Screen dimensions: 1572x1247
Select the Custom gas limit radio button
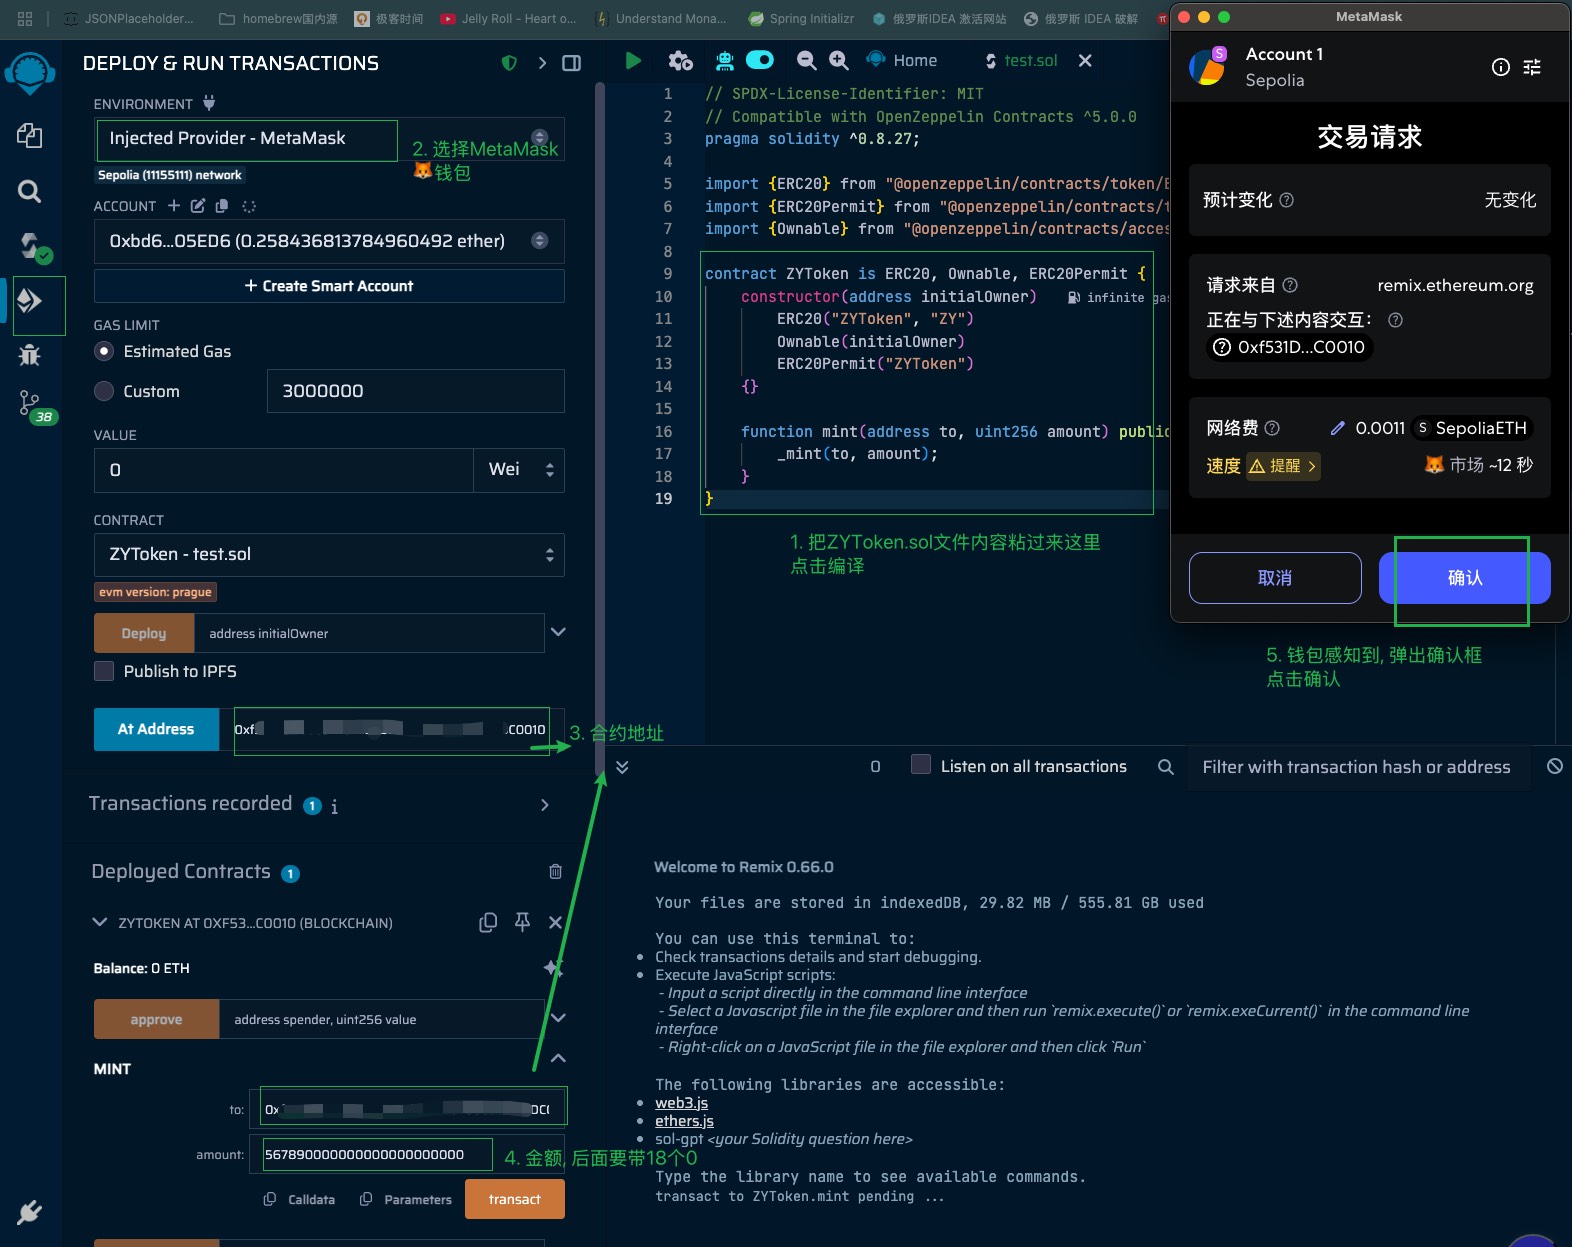click(x=104, y=391)
